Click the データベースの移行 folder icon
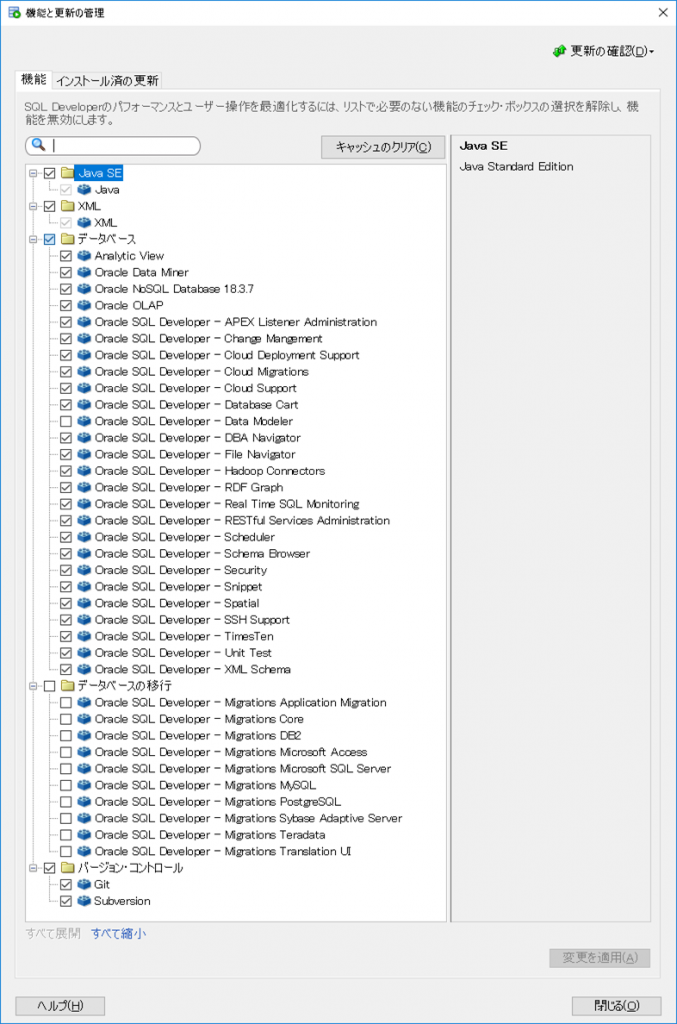 67,686
